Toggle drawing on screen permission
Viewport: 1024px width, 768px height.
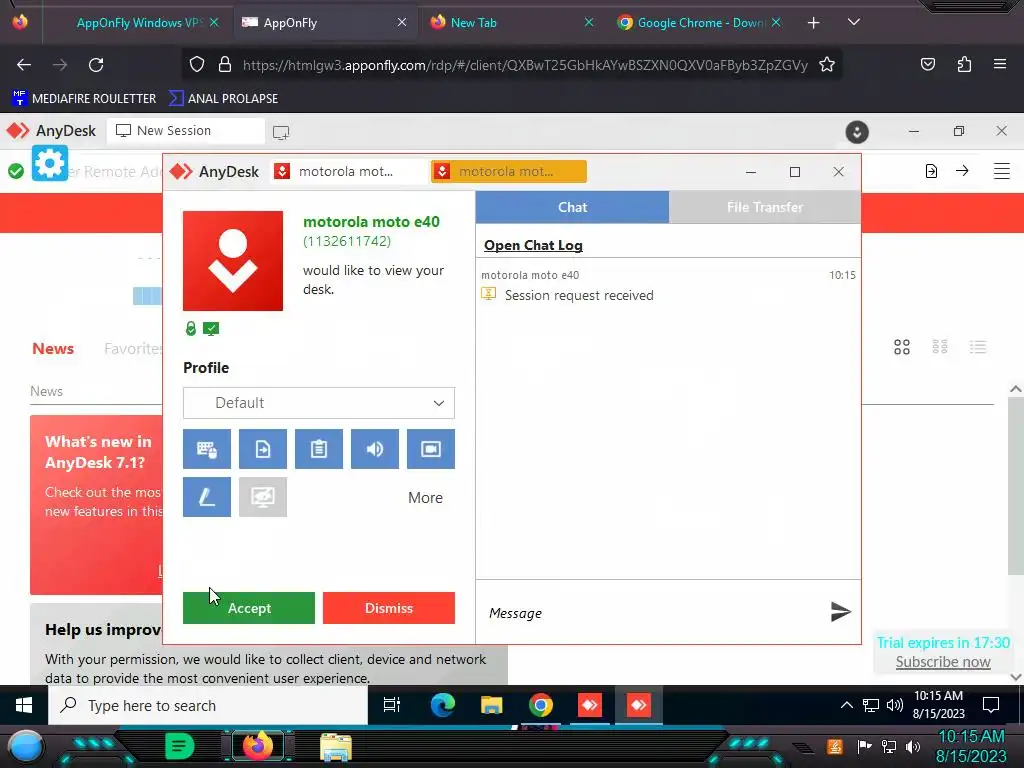[x=206, y=497]
